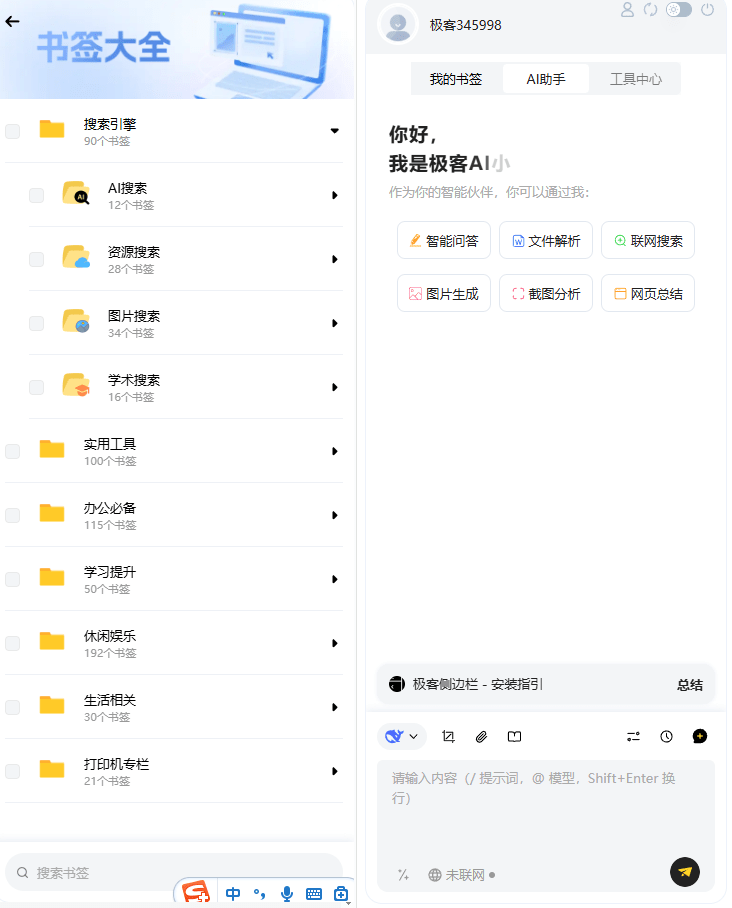Click the 联网搜索 button
The image size is (732, 908).
pos(647,240)
